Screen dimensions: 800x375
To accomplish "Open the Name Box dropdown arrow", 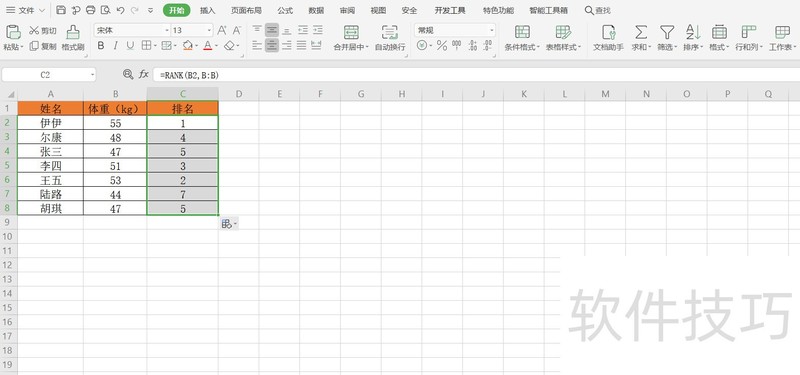I will point(93,75).
